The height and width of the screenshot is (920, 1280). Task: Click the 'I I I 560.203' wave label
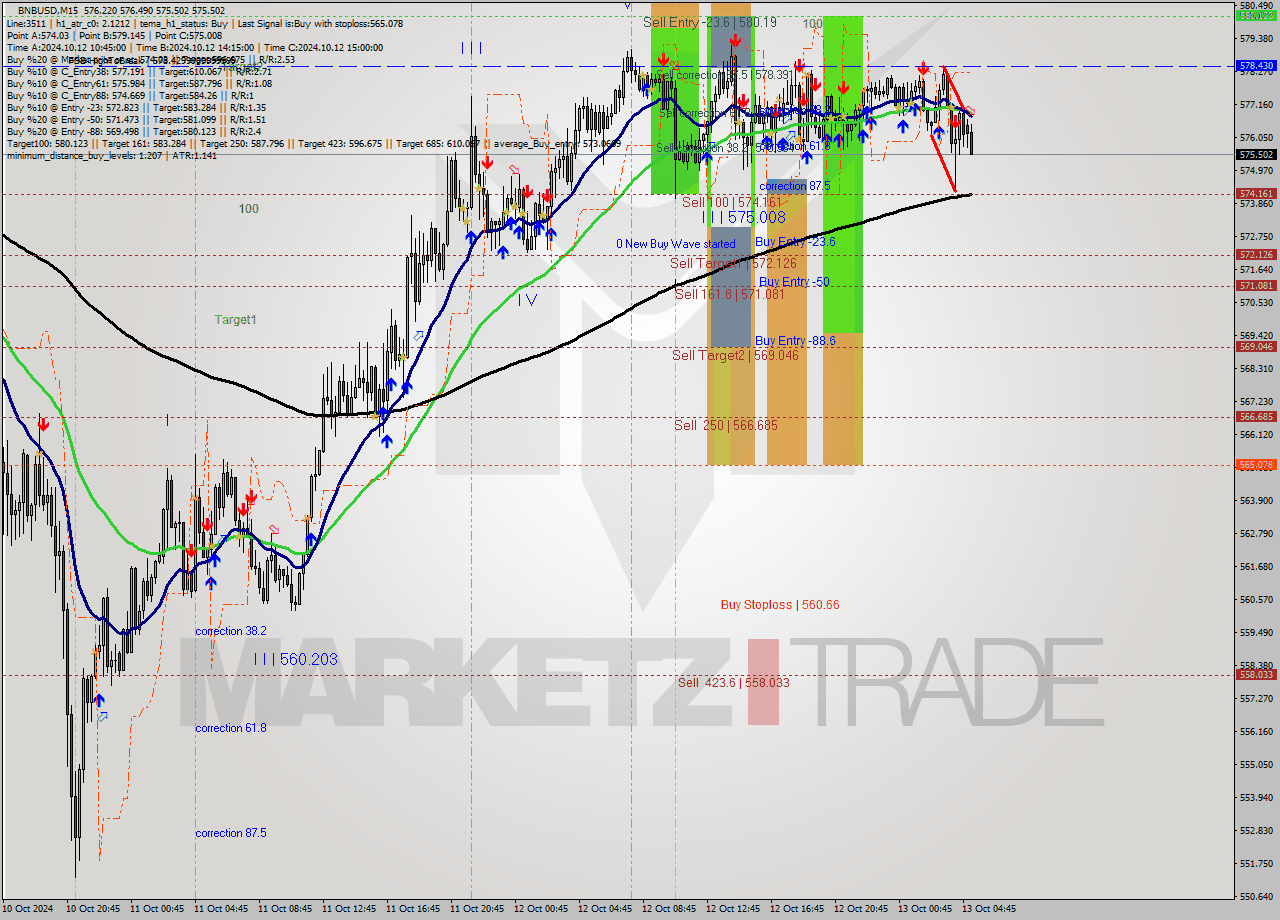pyautogui.click(x=295, y=659)
